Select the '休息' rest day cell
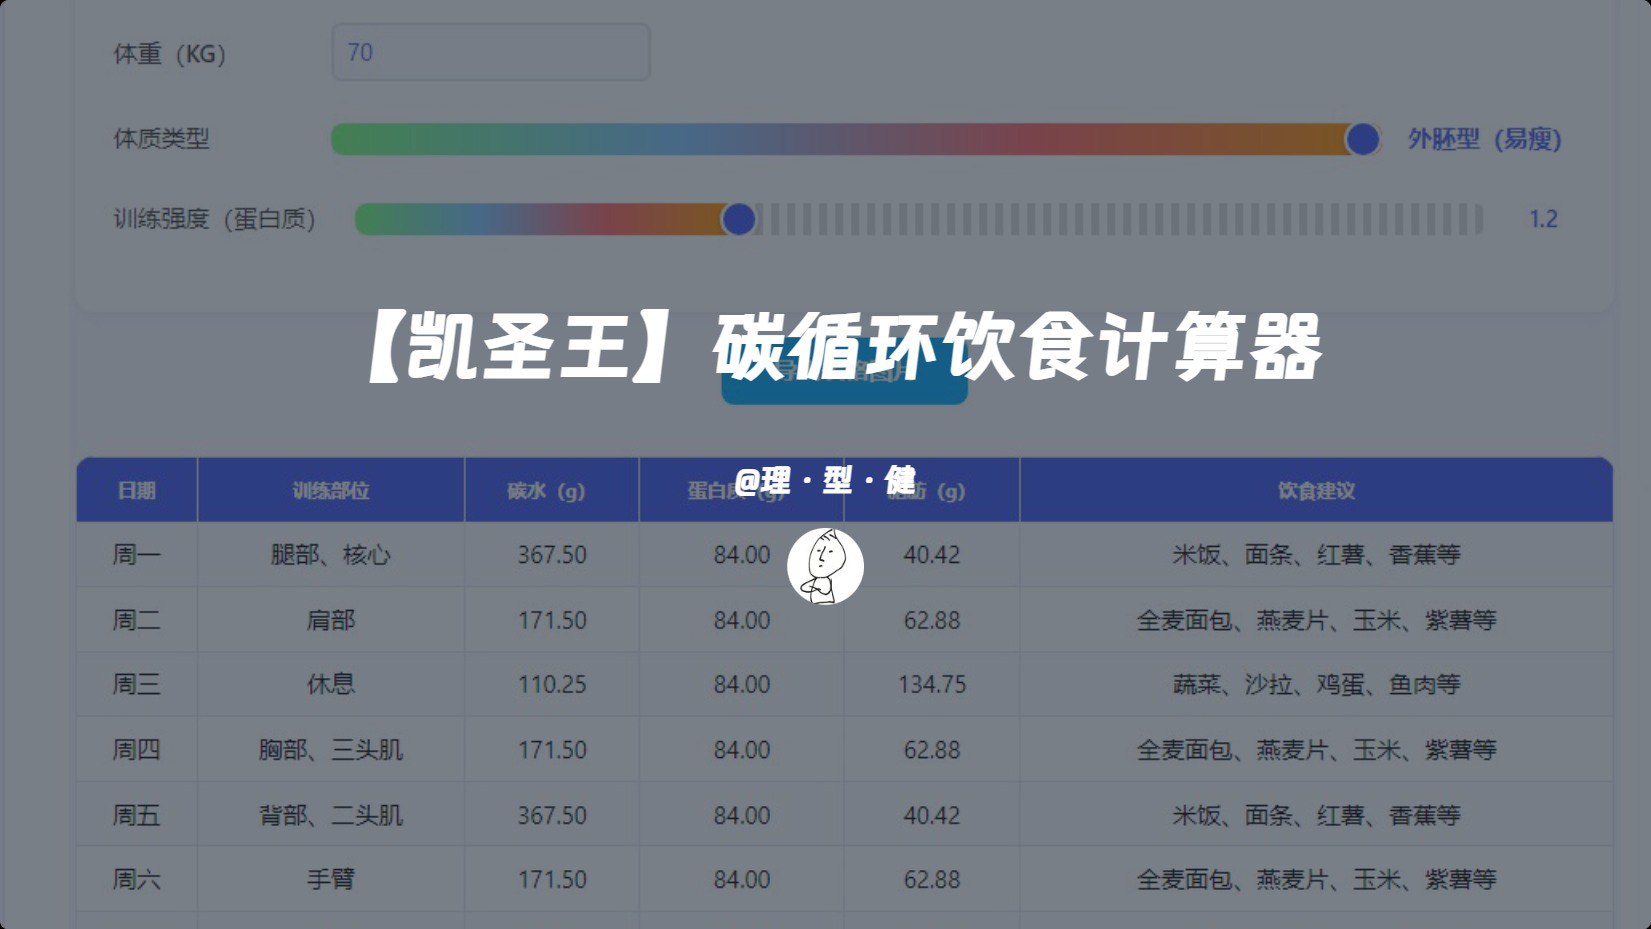 click(331, 684)
